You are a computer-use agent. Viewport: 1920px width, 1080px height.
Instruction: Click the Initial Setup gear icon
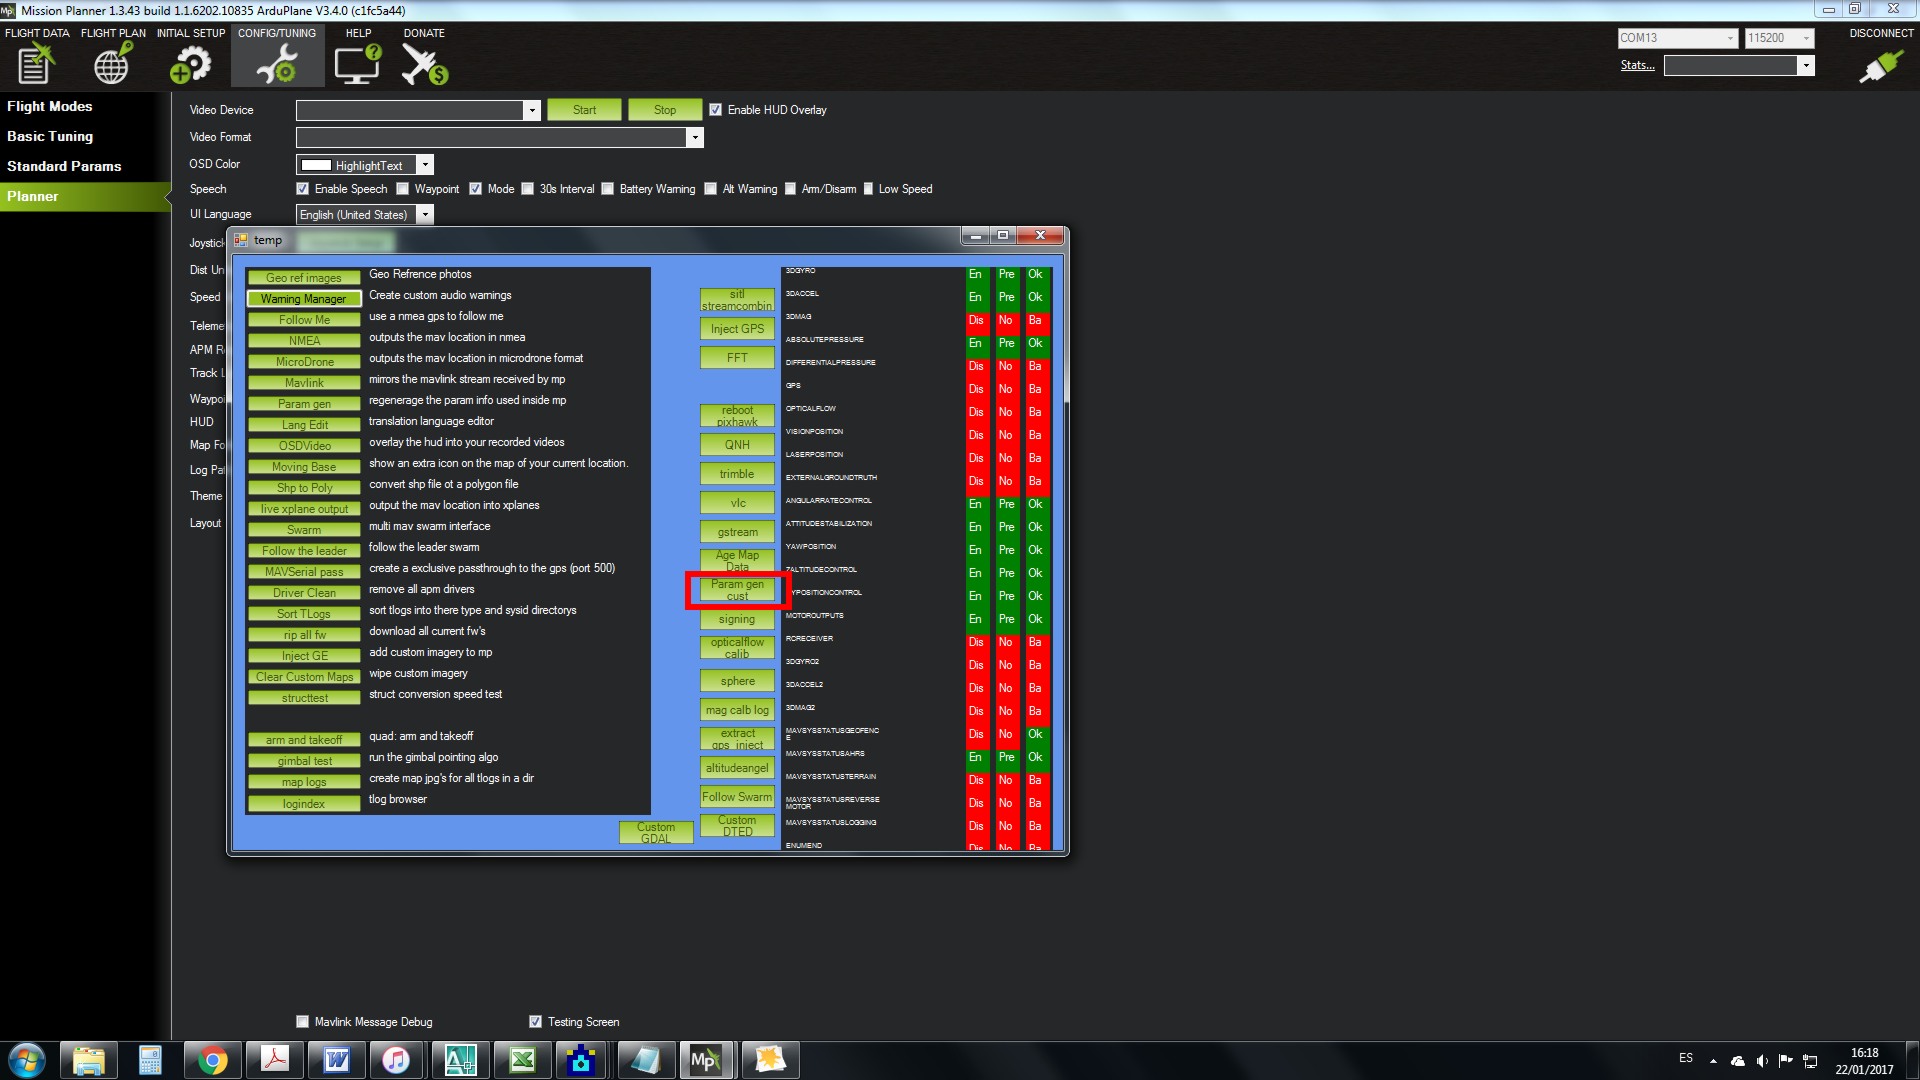point(190,65)
